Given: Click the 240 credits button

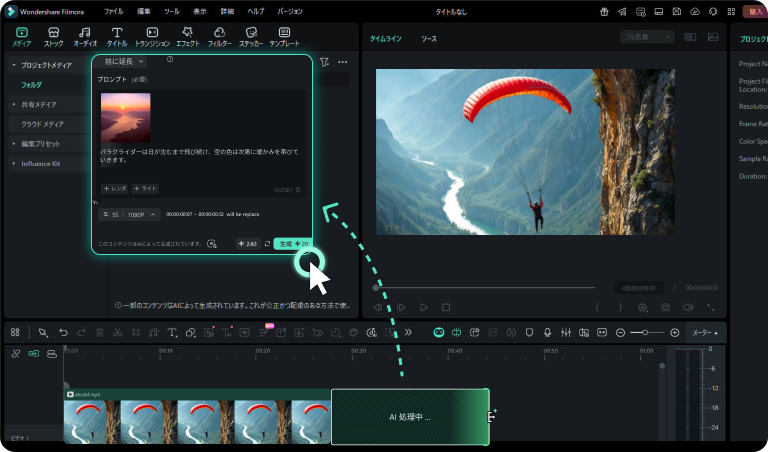Looking at the screenshot, I should click(x=248, y=243).
